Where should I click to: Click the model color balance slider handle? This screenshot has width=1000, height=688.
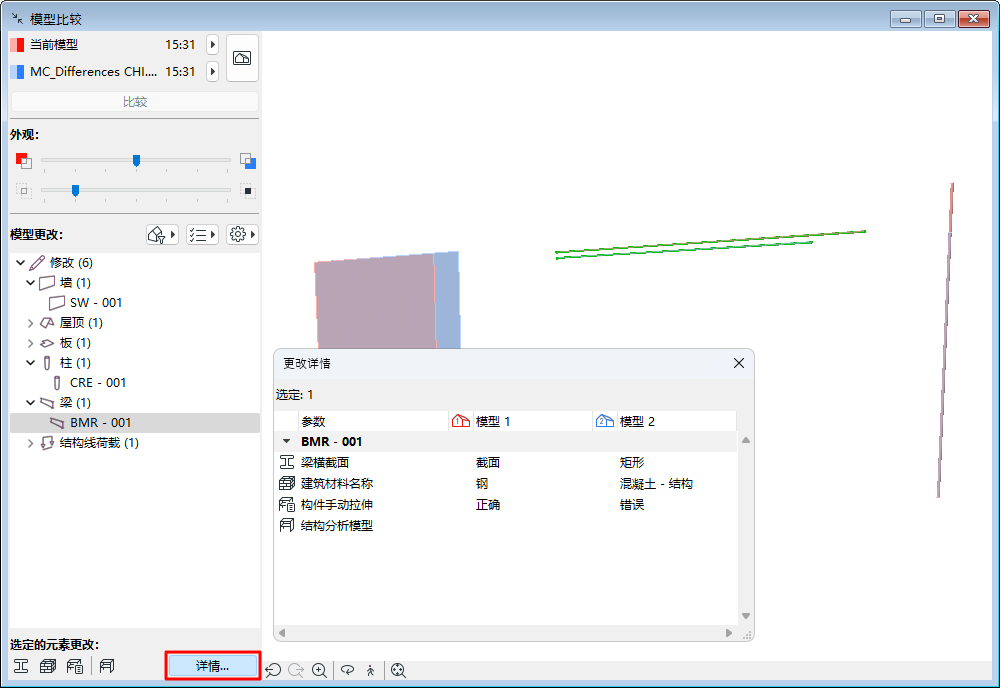136,161
